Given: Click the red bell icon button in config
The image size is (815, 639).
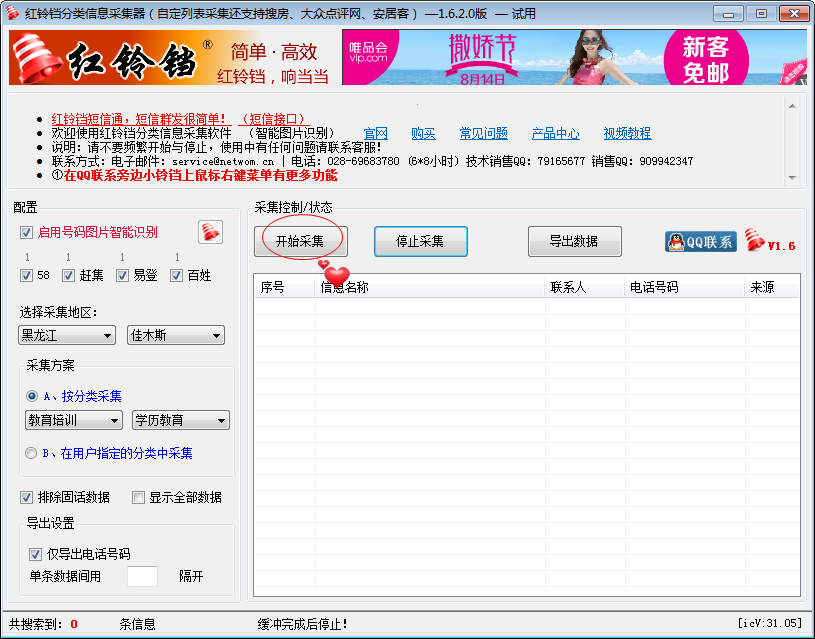Looking at the screenshot, I should coord(211,232).
